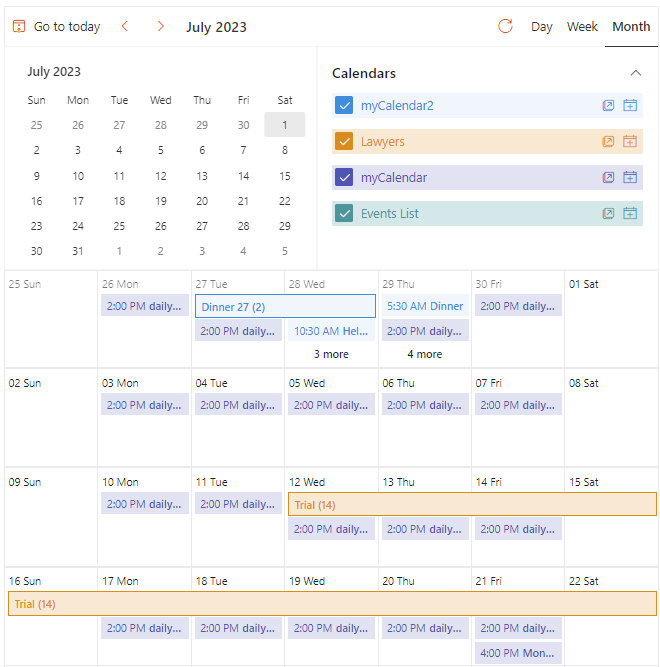Open Trial (14) event starting 12 Wed
660x667 pixels.
(472, 505)
